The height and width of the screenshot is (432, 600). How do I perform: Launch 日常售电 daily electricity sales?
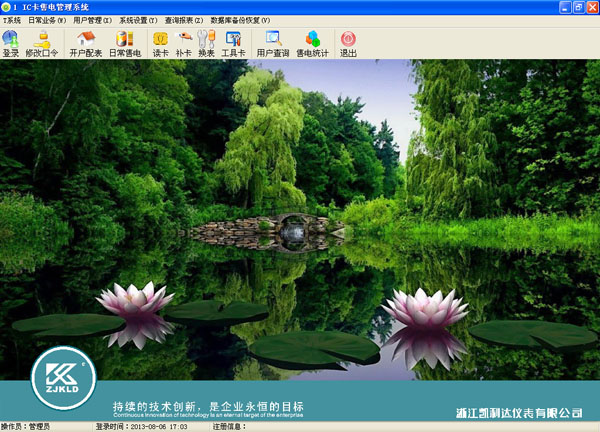(x=125, y=44)
